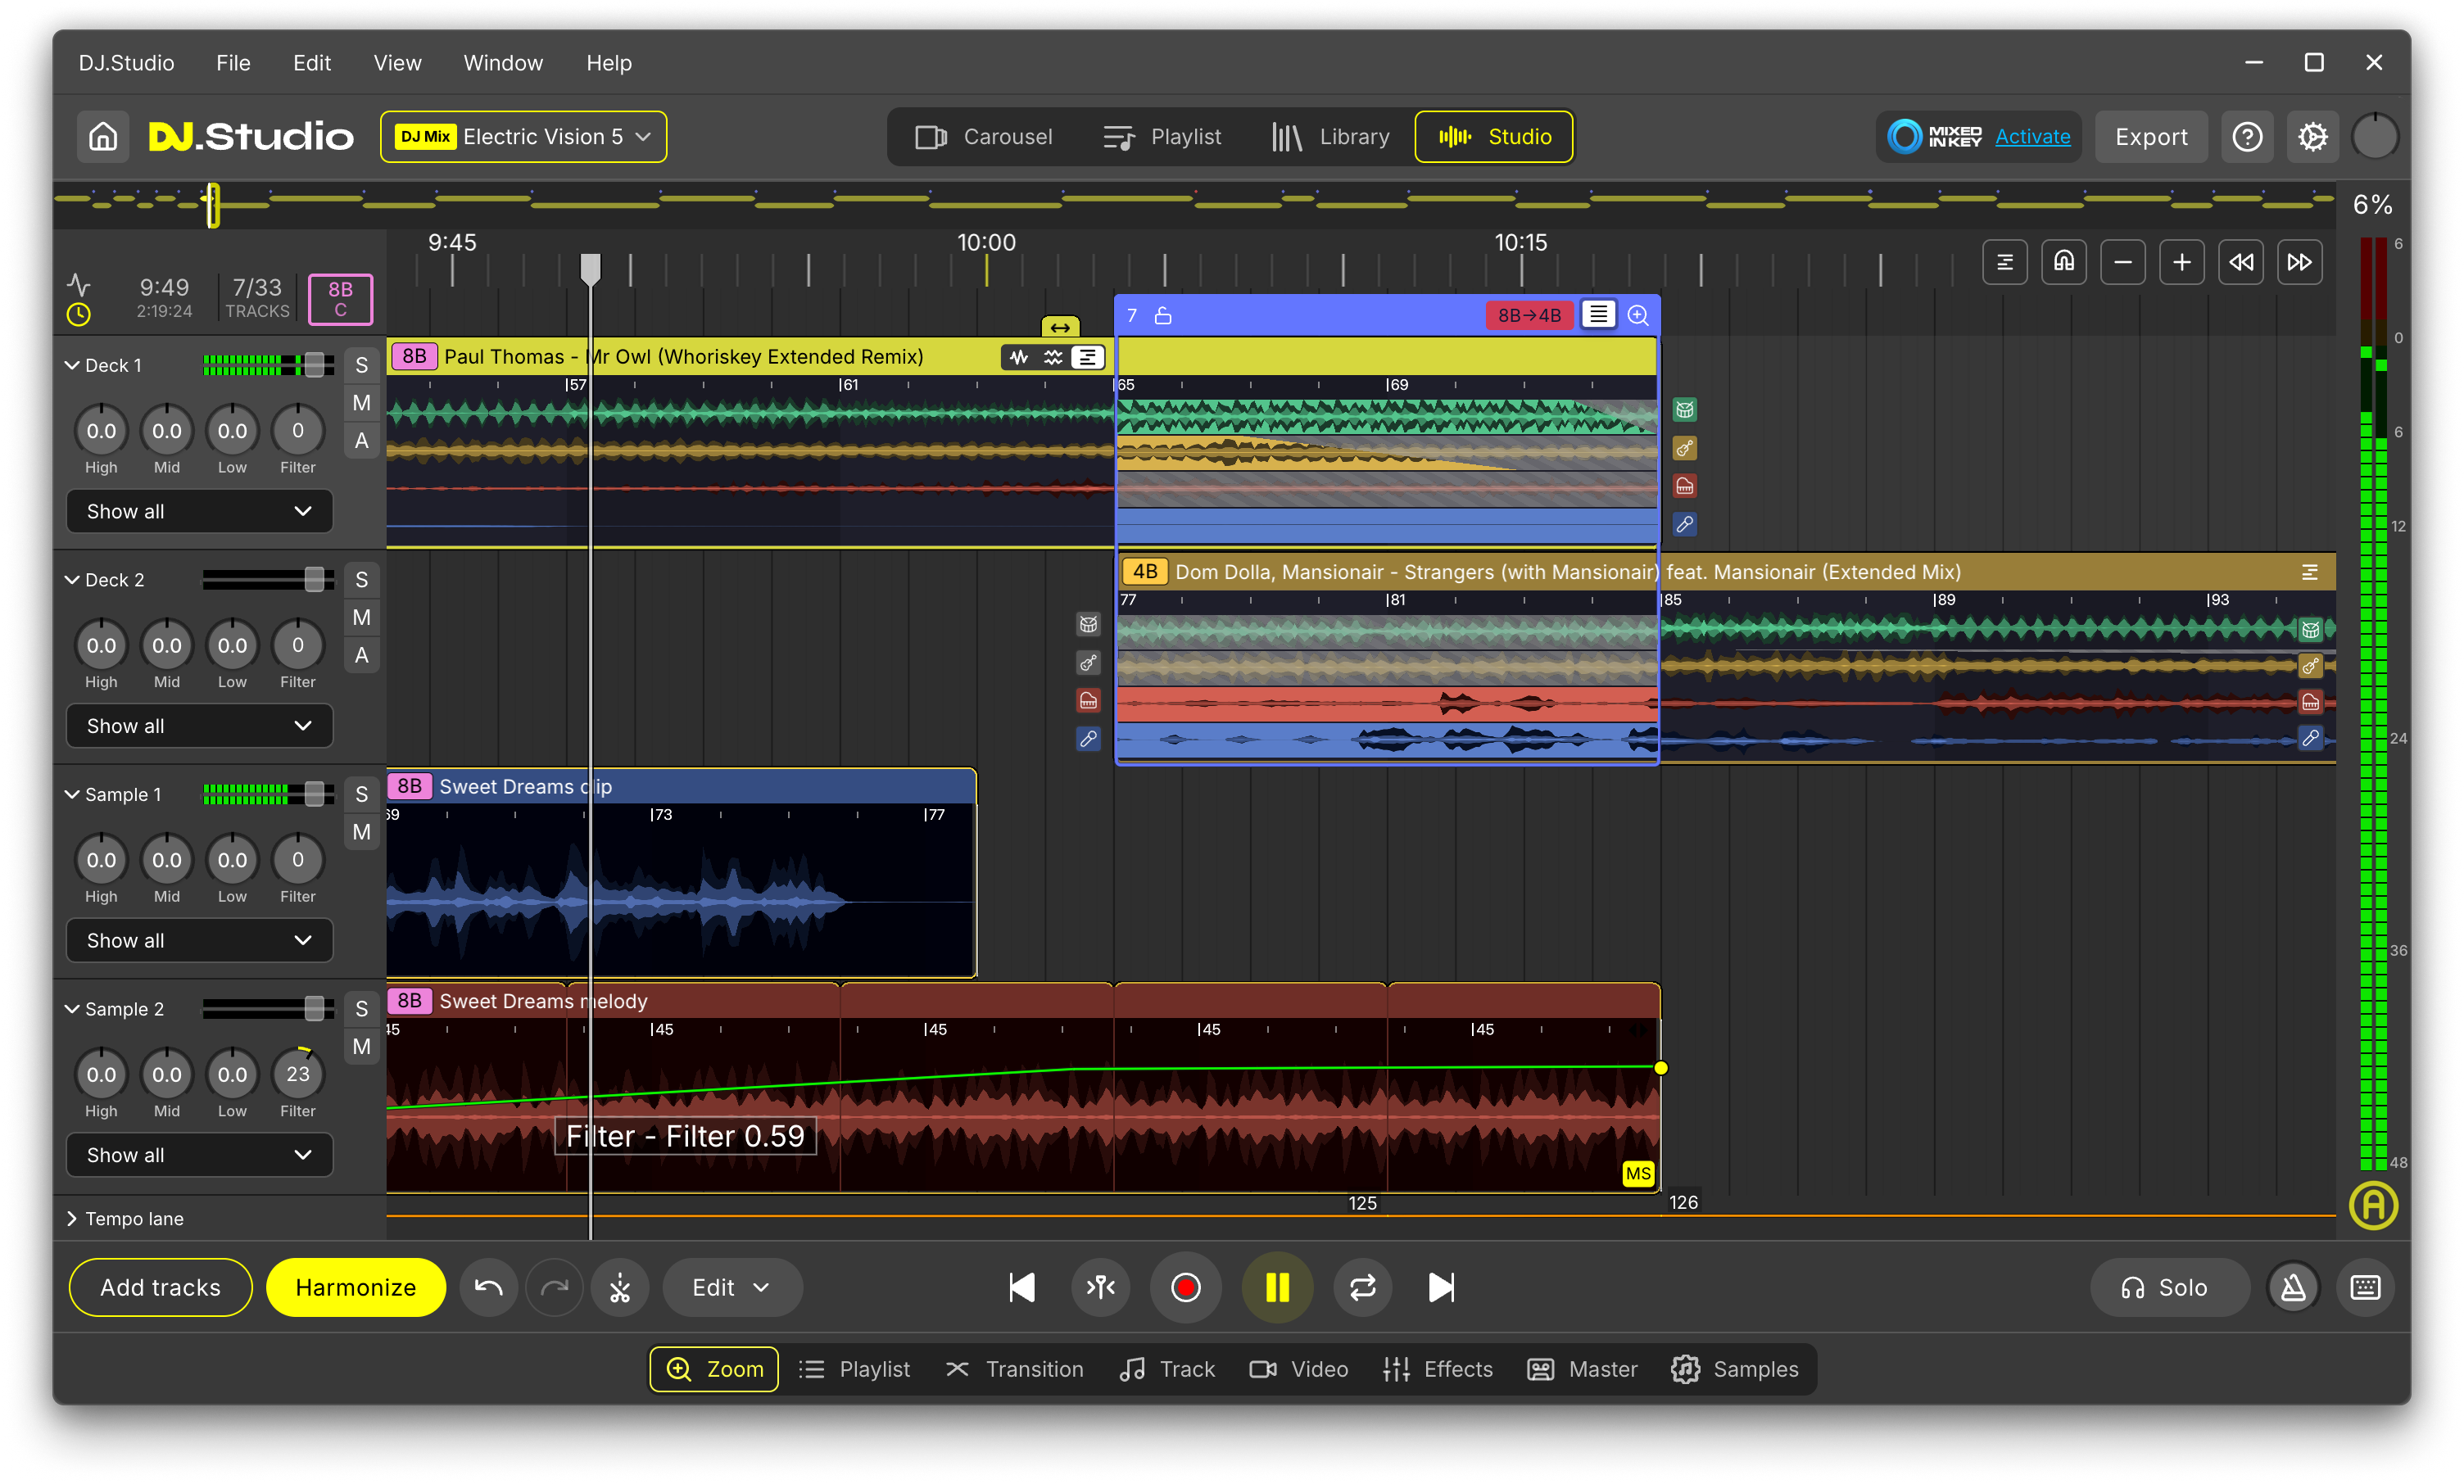2464x1484 pixels.
Task: Click the Harmonize button
Action: point(355,1288)
